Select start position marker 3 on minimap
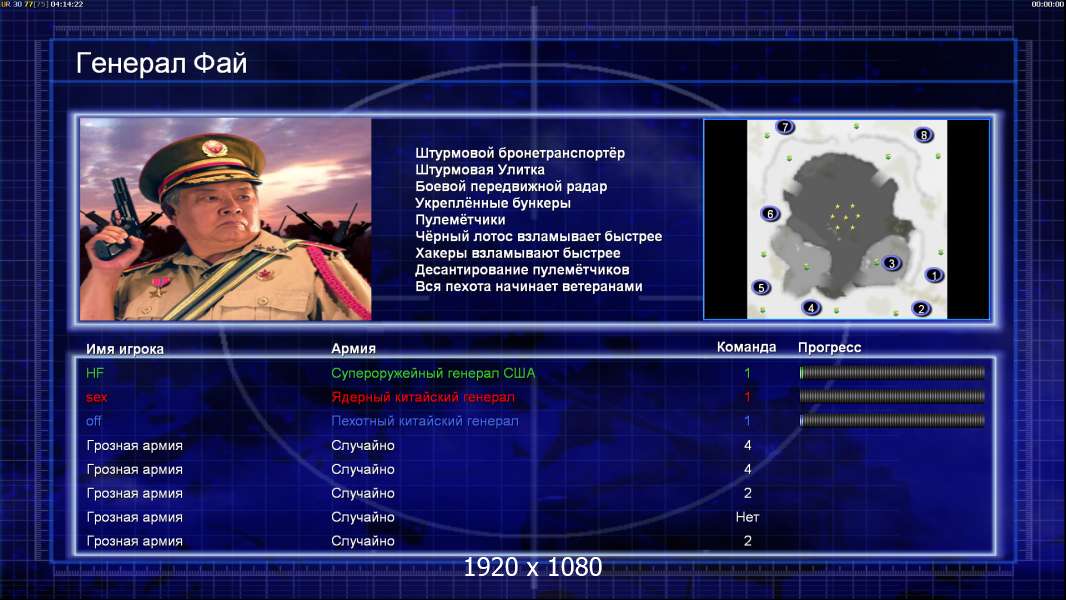The width and height of the screenshot is (1066, 600). coord(891,263)
